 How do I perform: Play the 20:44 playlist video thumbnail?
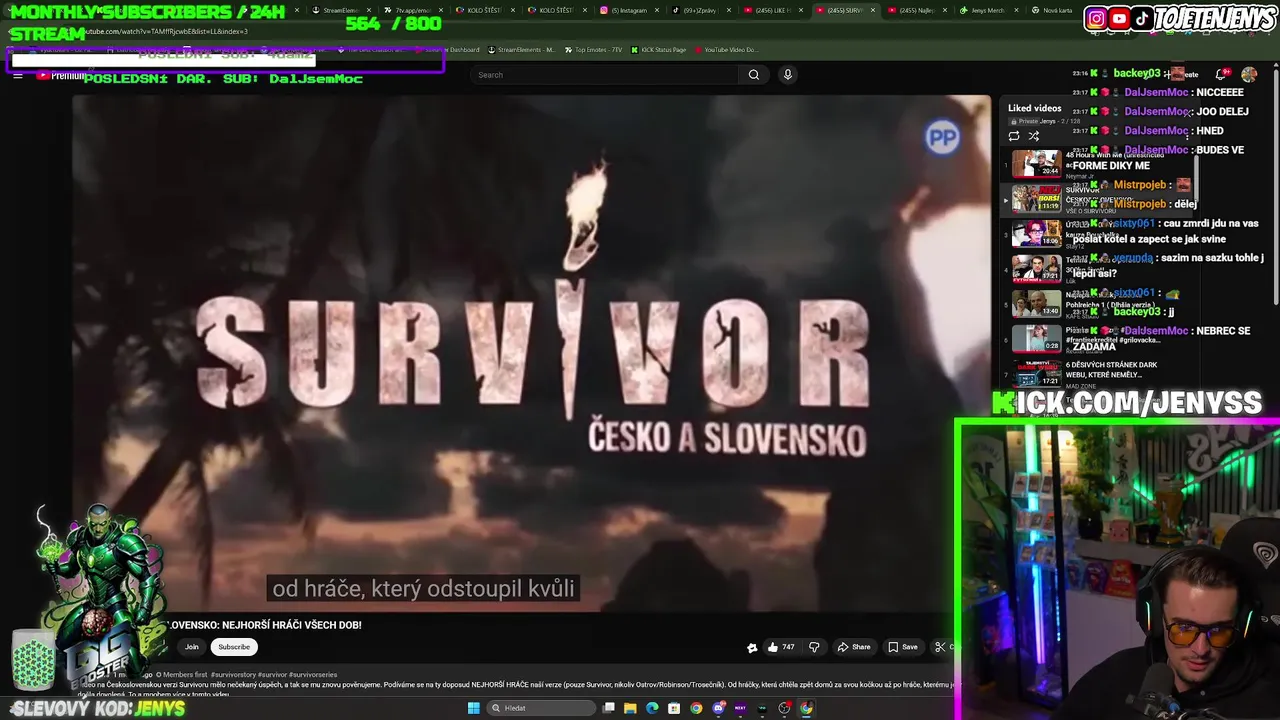click(x=1036, y=163)
